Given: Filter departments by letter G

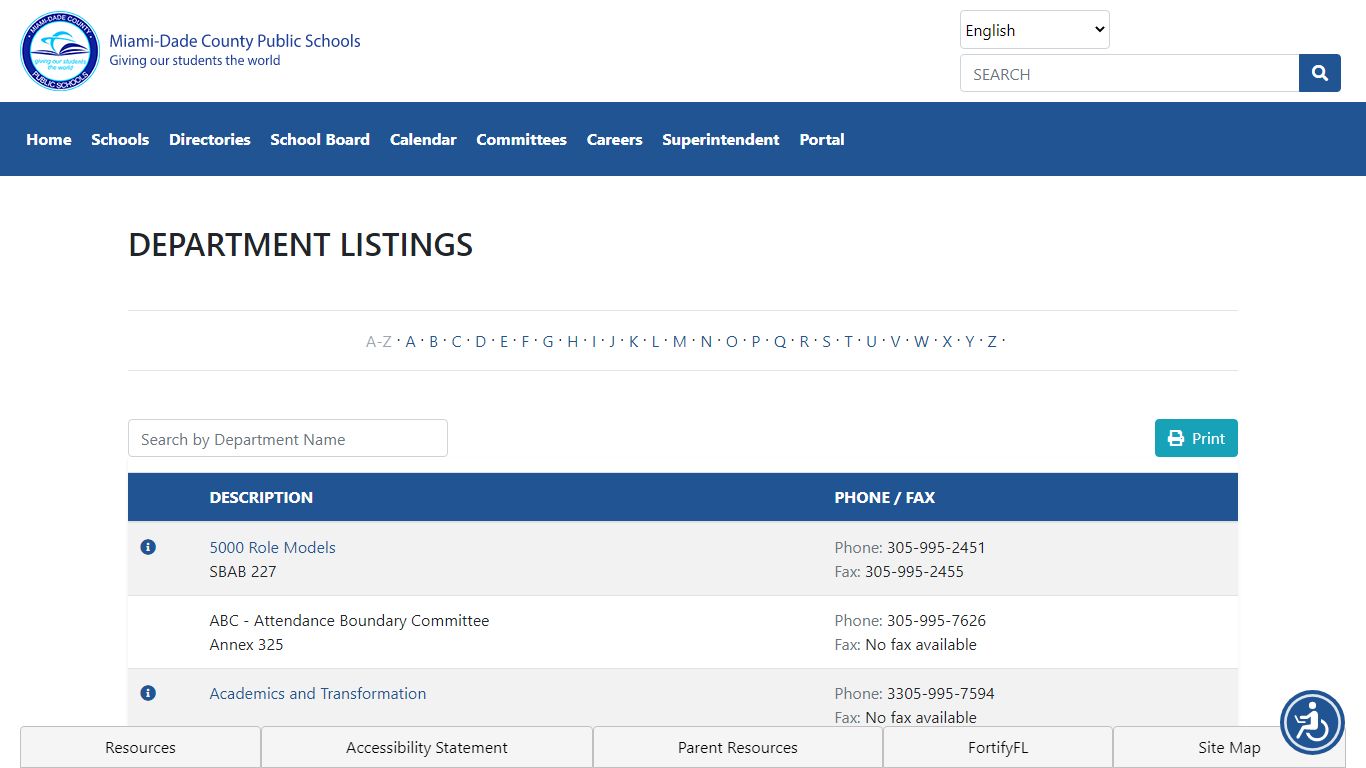Looking at the screenshot, I should tap(548, 341).
